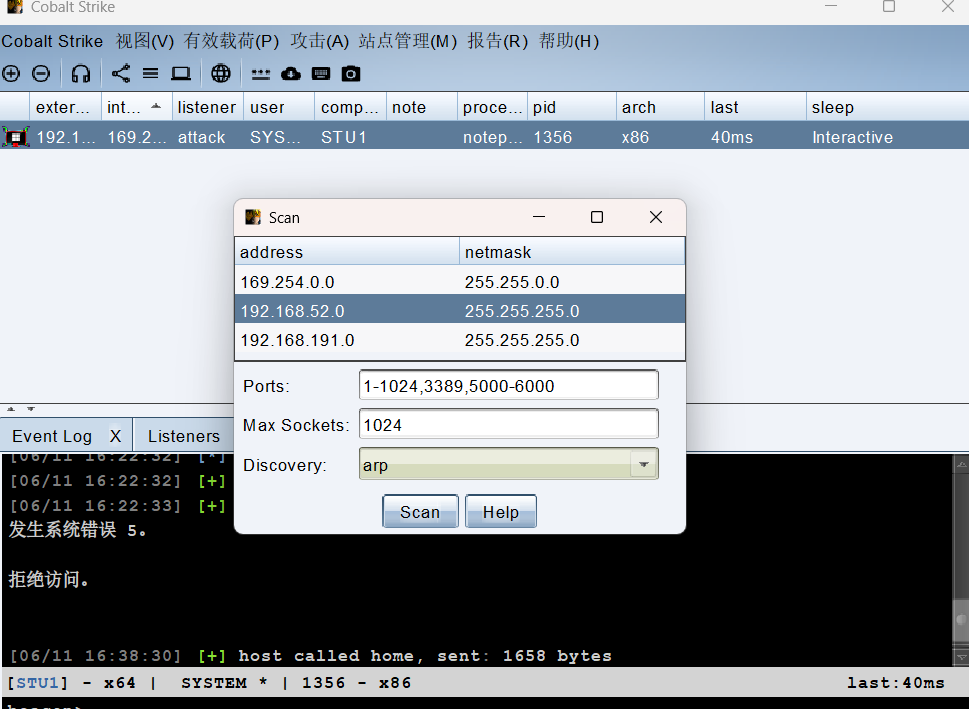
Task: Open the 报告(R) menu
Action: pos(497,41)
